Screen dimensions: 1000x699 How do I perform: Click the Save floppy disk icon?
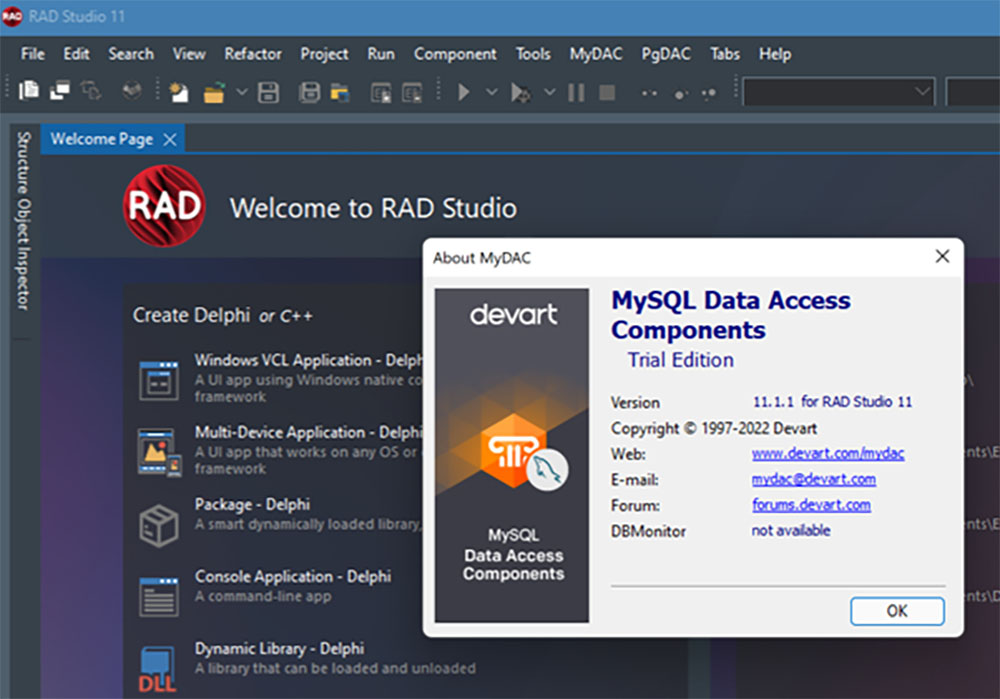[x=268, y=92]
